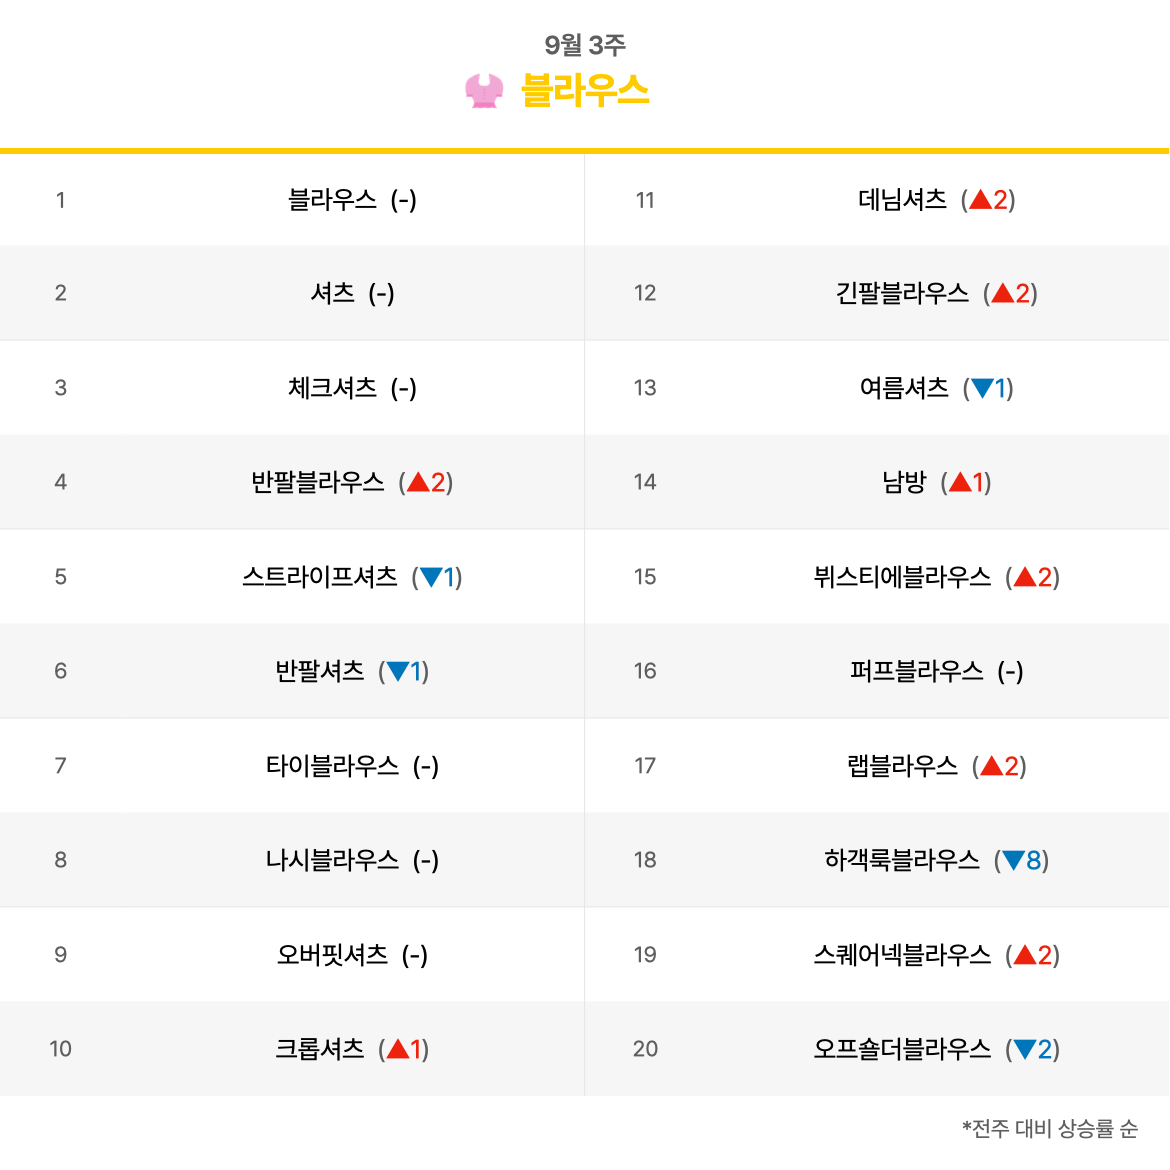Click the 9월 3주 week label
This screenshot has width=1170, height=1170.
tap(585, 45)
